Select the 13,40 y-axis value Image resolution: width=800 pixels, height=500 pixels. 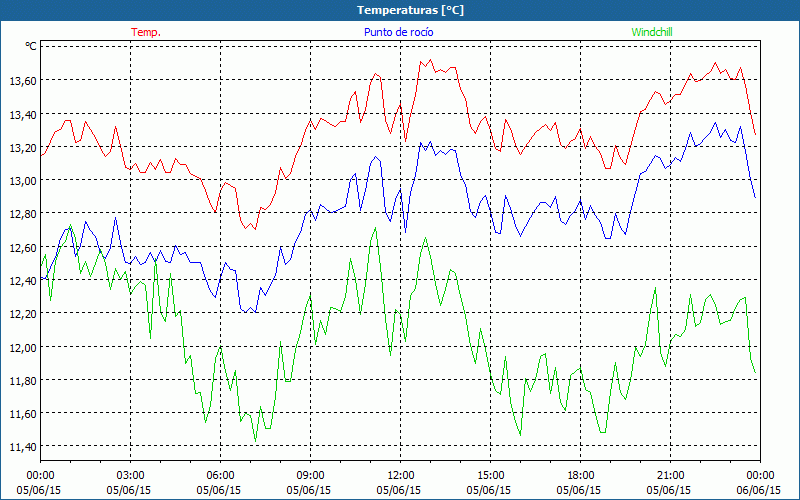click(x=23, y=115)
